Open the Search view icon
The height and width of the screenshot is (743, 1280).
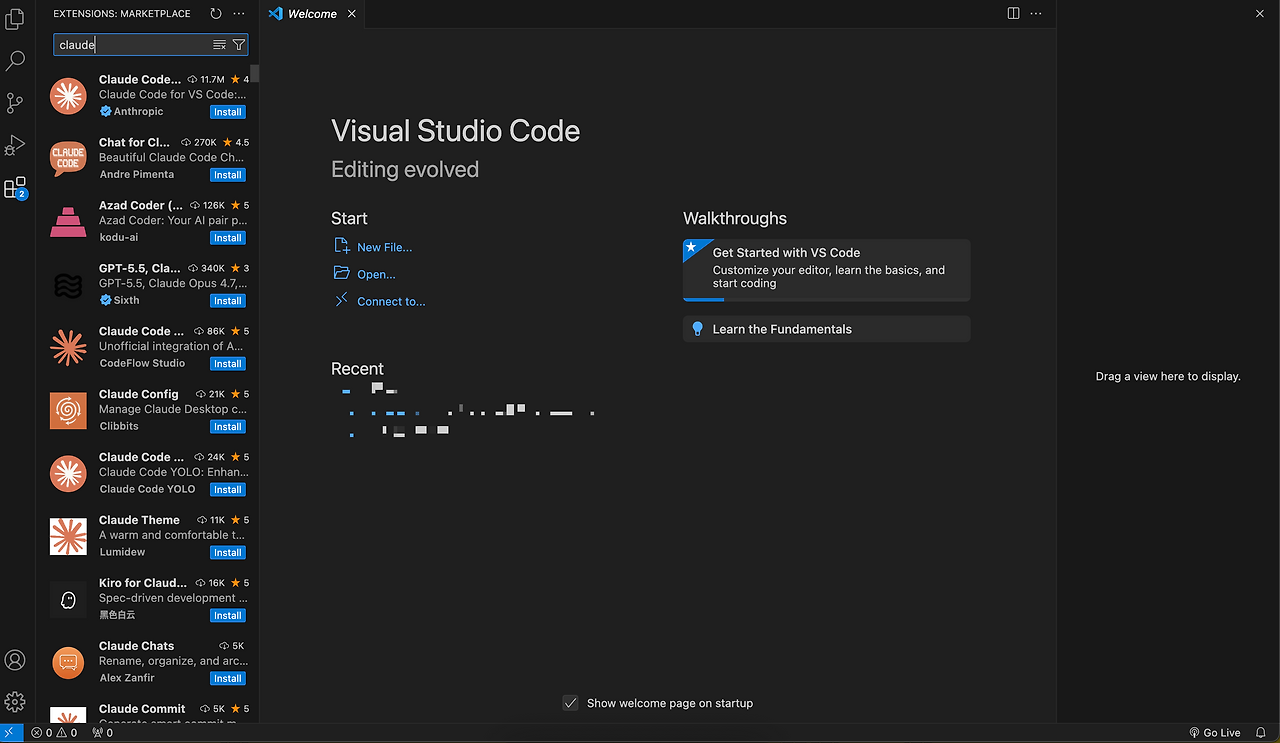click(x=15, y=61)
